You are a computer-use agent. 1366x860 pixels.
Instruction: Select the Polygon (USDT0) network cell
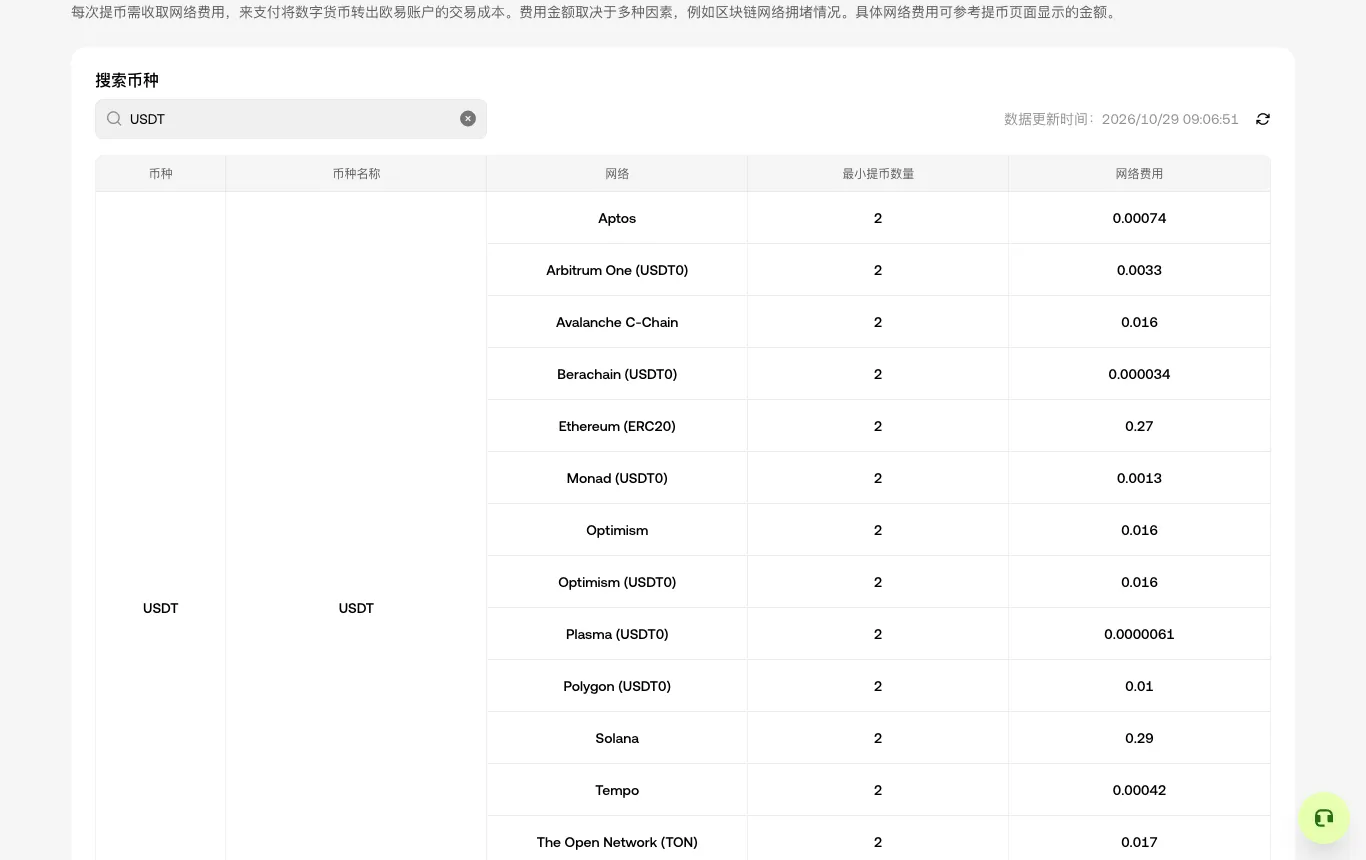point(617,686)
